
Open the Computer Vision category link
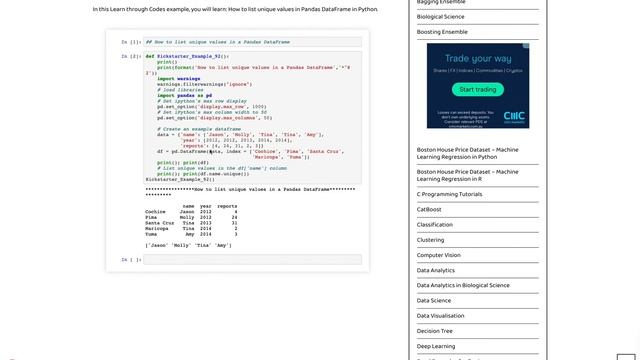click(x=438, y=255)
